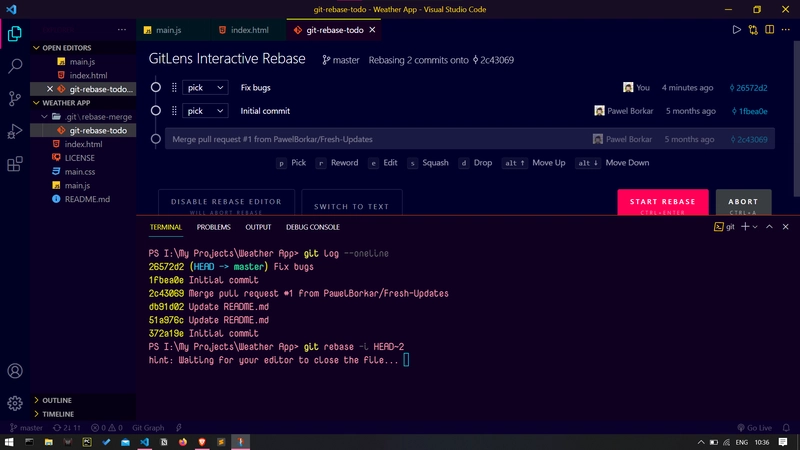
Task: Click the master branch in status bar
Action: [27, 428]
